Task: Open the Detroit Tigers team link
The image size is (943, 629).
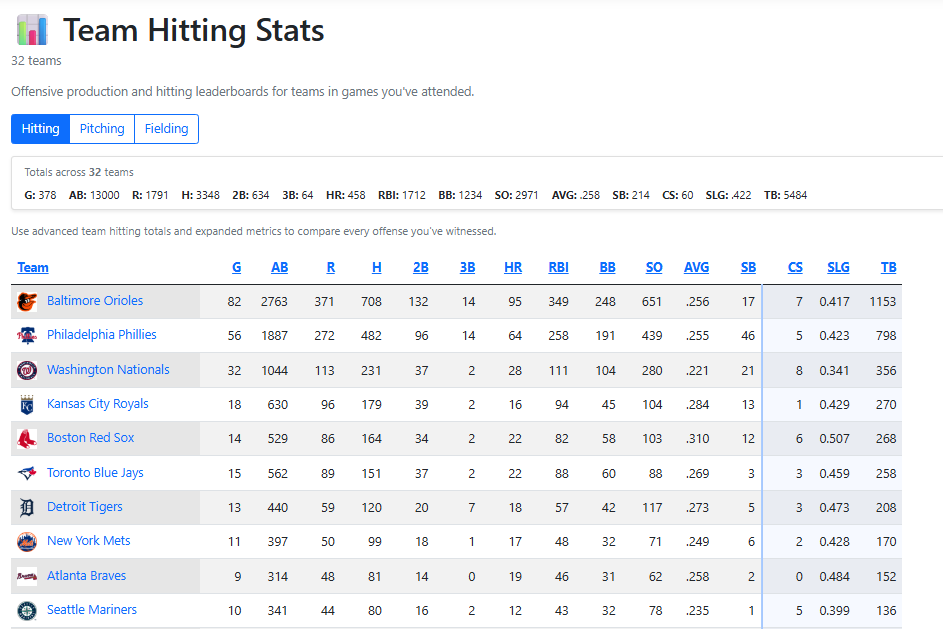Action: [x=85, y=507]
